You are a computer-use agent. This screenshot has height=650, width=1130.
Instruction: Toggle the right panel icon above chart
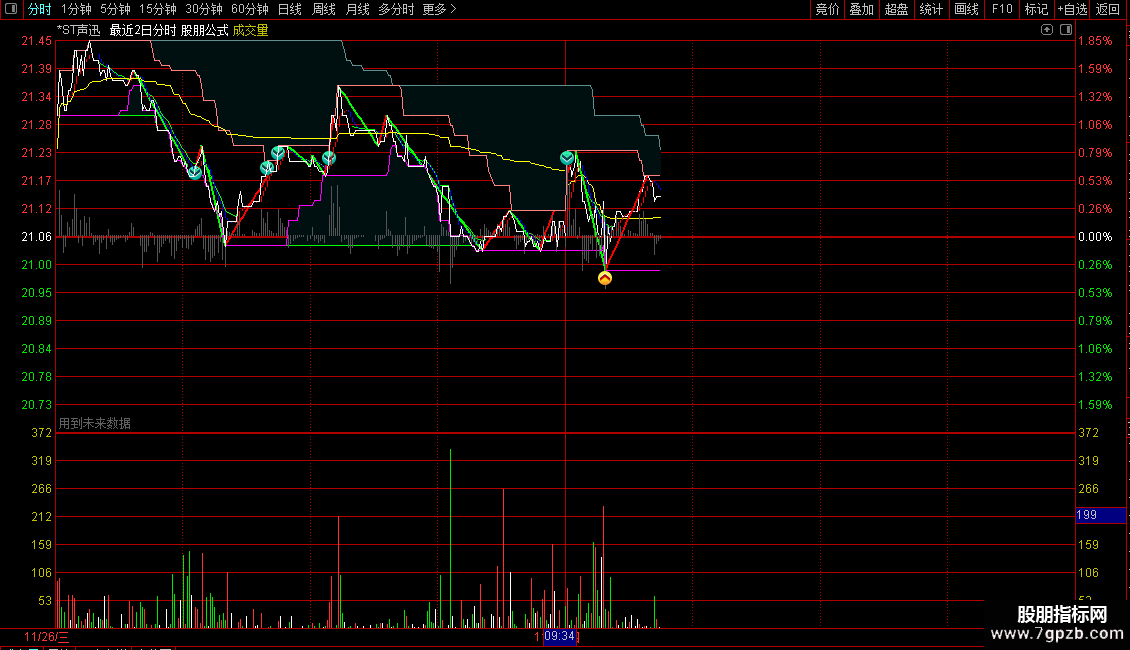[x=1066, y=30]
